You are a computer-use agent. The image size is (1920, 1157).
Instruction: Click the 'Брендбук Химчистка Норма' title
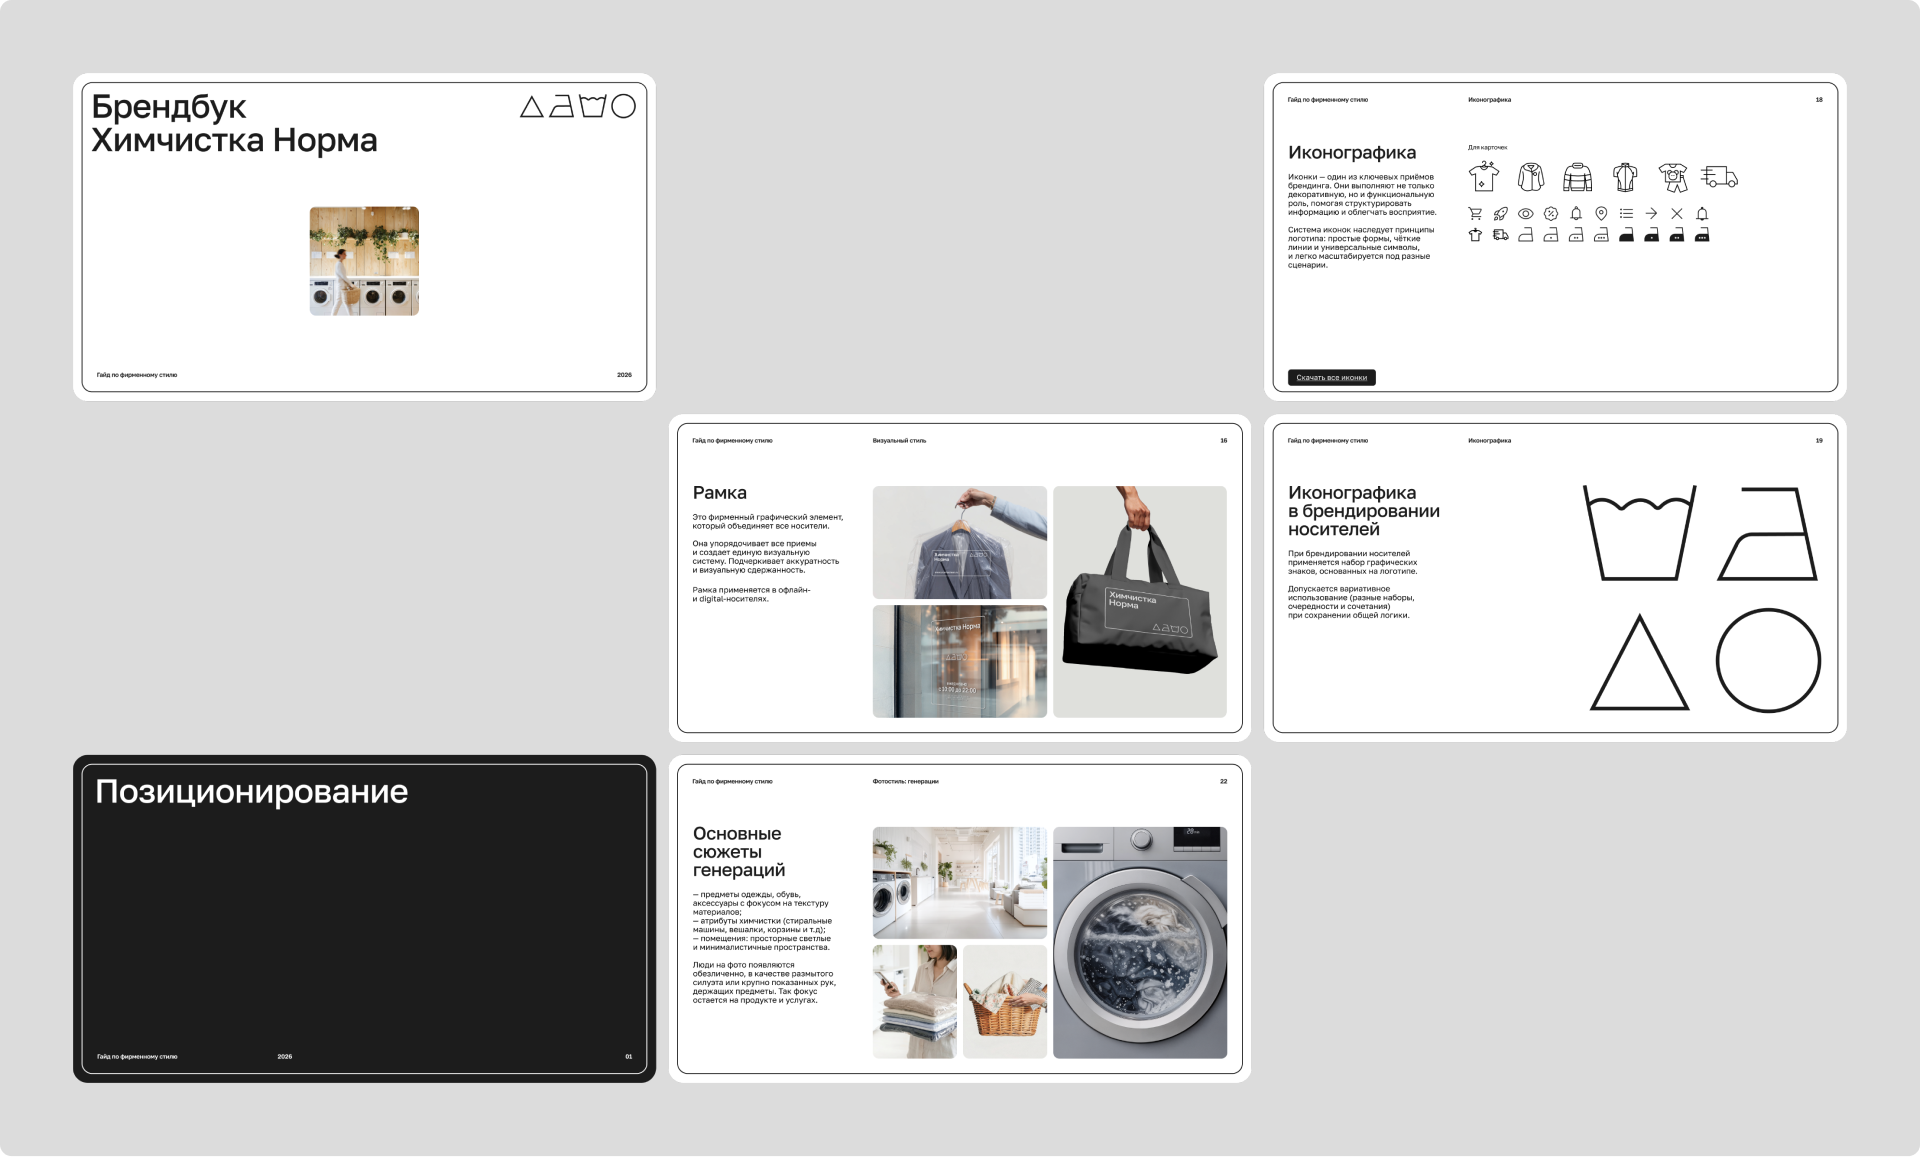[x=234, y=123]
